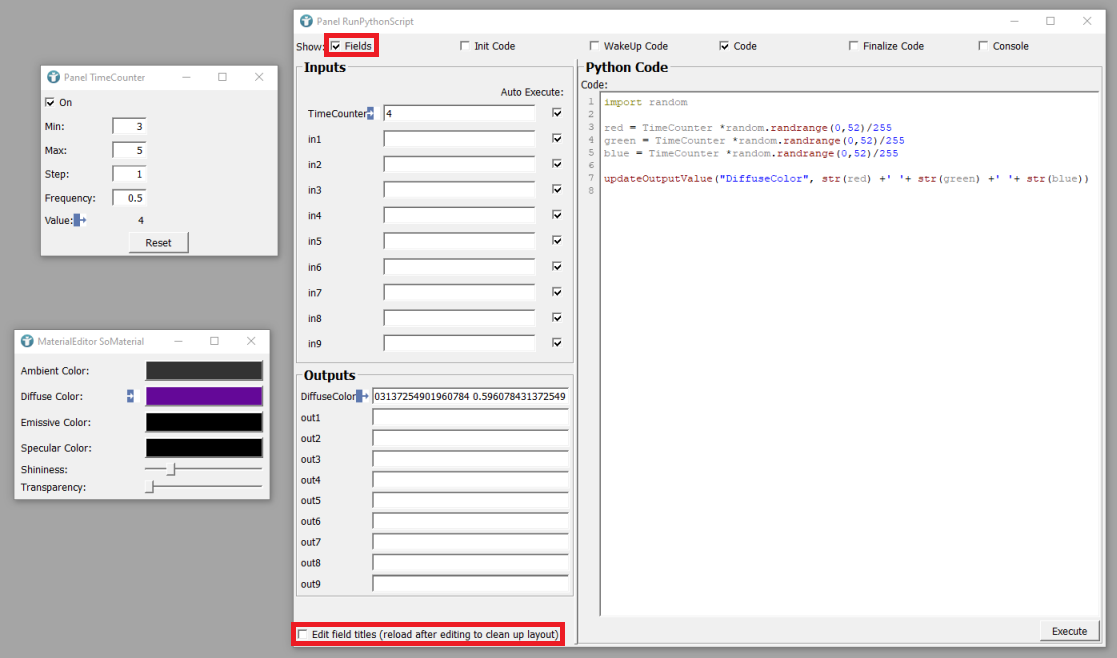The width and height of the screenshot is (1117, 658).
Task: Click the DiffuseColor output connection arrow icon
Action: (362, 396)
